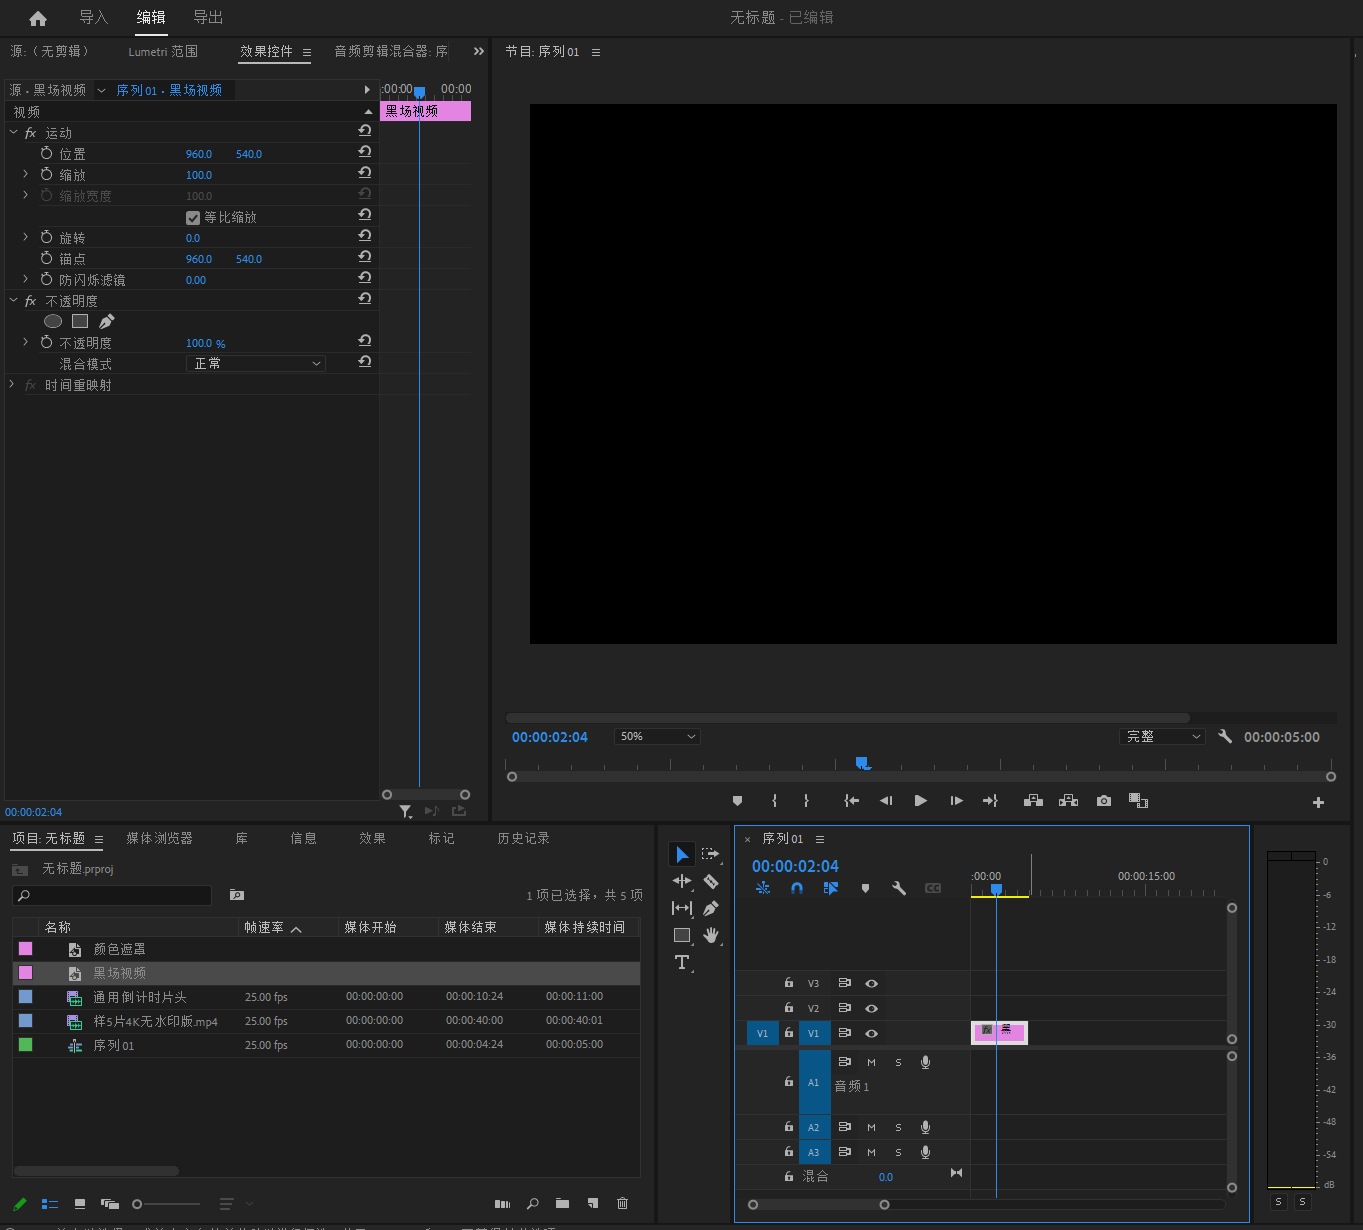The image size is (1363, 1230).
Task: Click the Export Frame camera icon
Action: pyautogui.click(x=1103, y=801)
